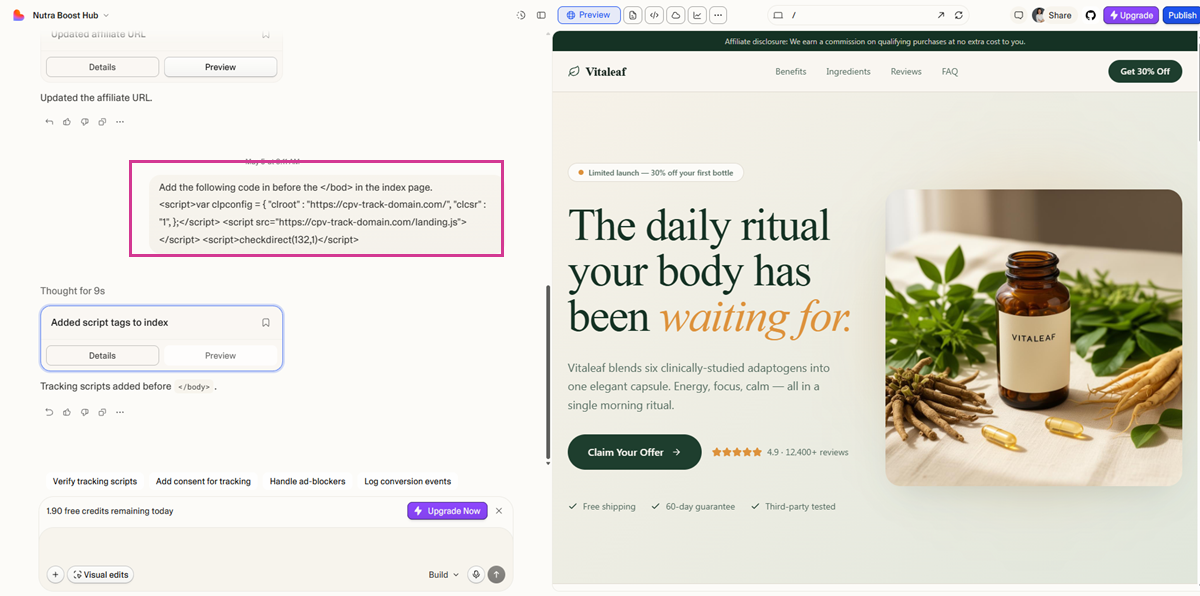Switch to the Preview tab in toolbar
Image resolution: width=1200 pixels, height=596 pixels.
[588, 15]
